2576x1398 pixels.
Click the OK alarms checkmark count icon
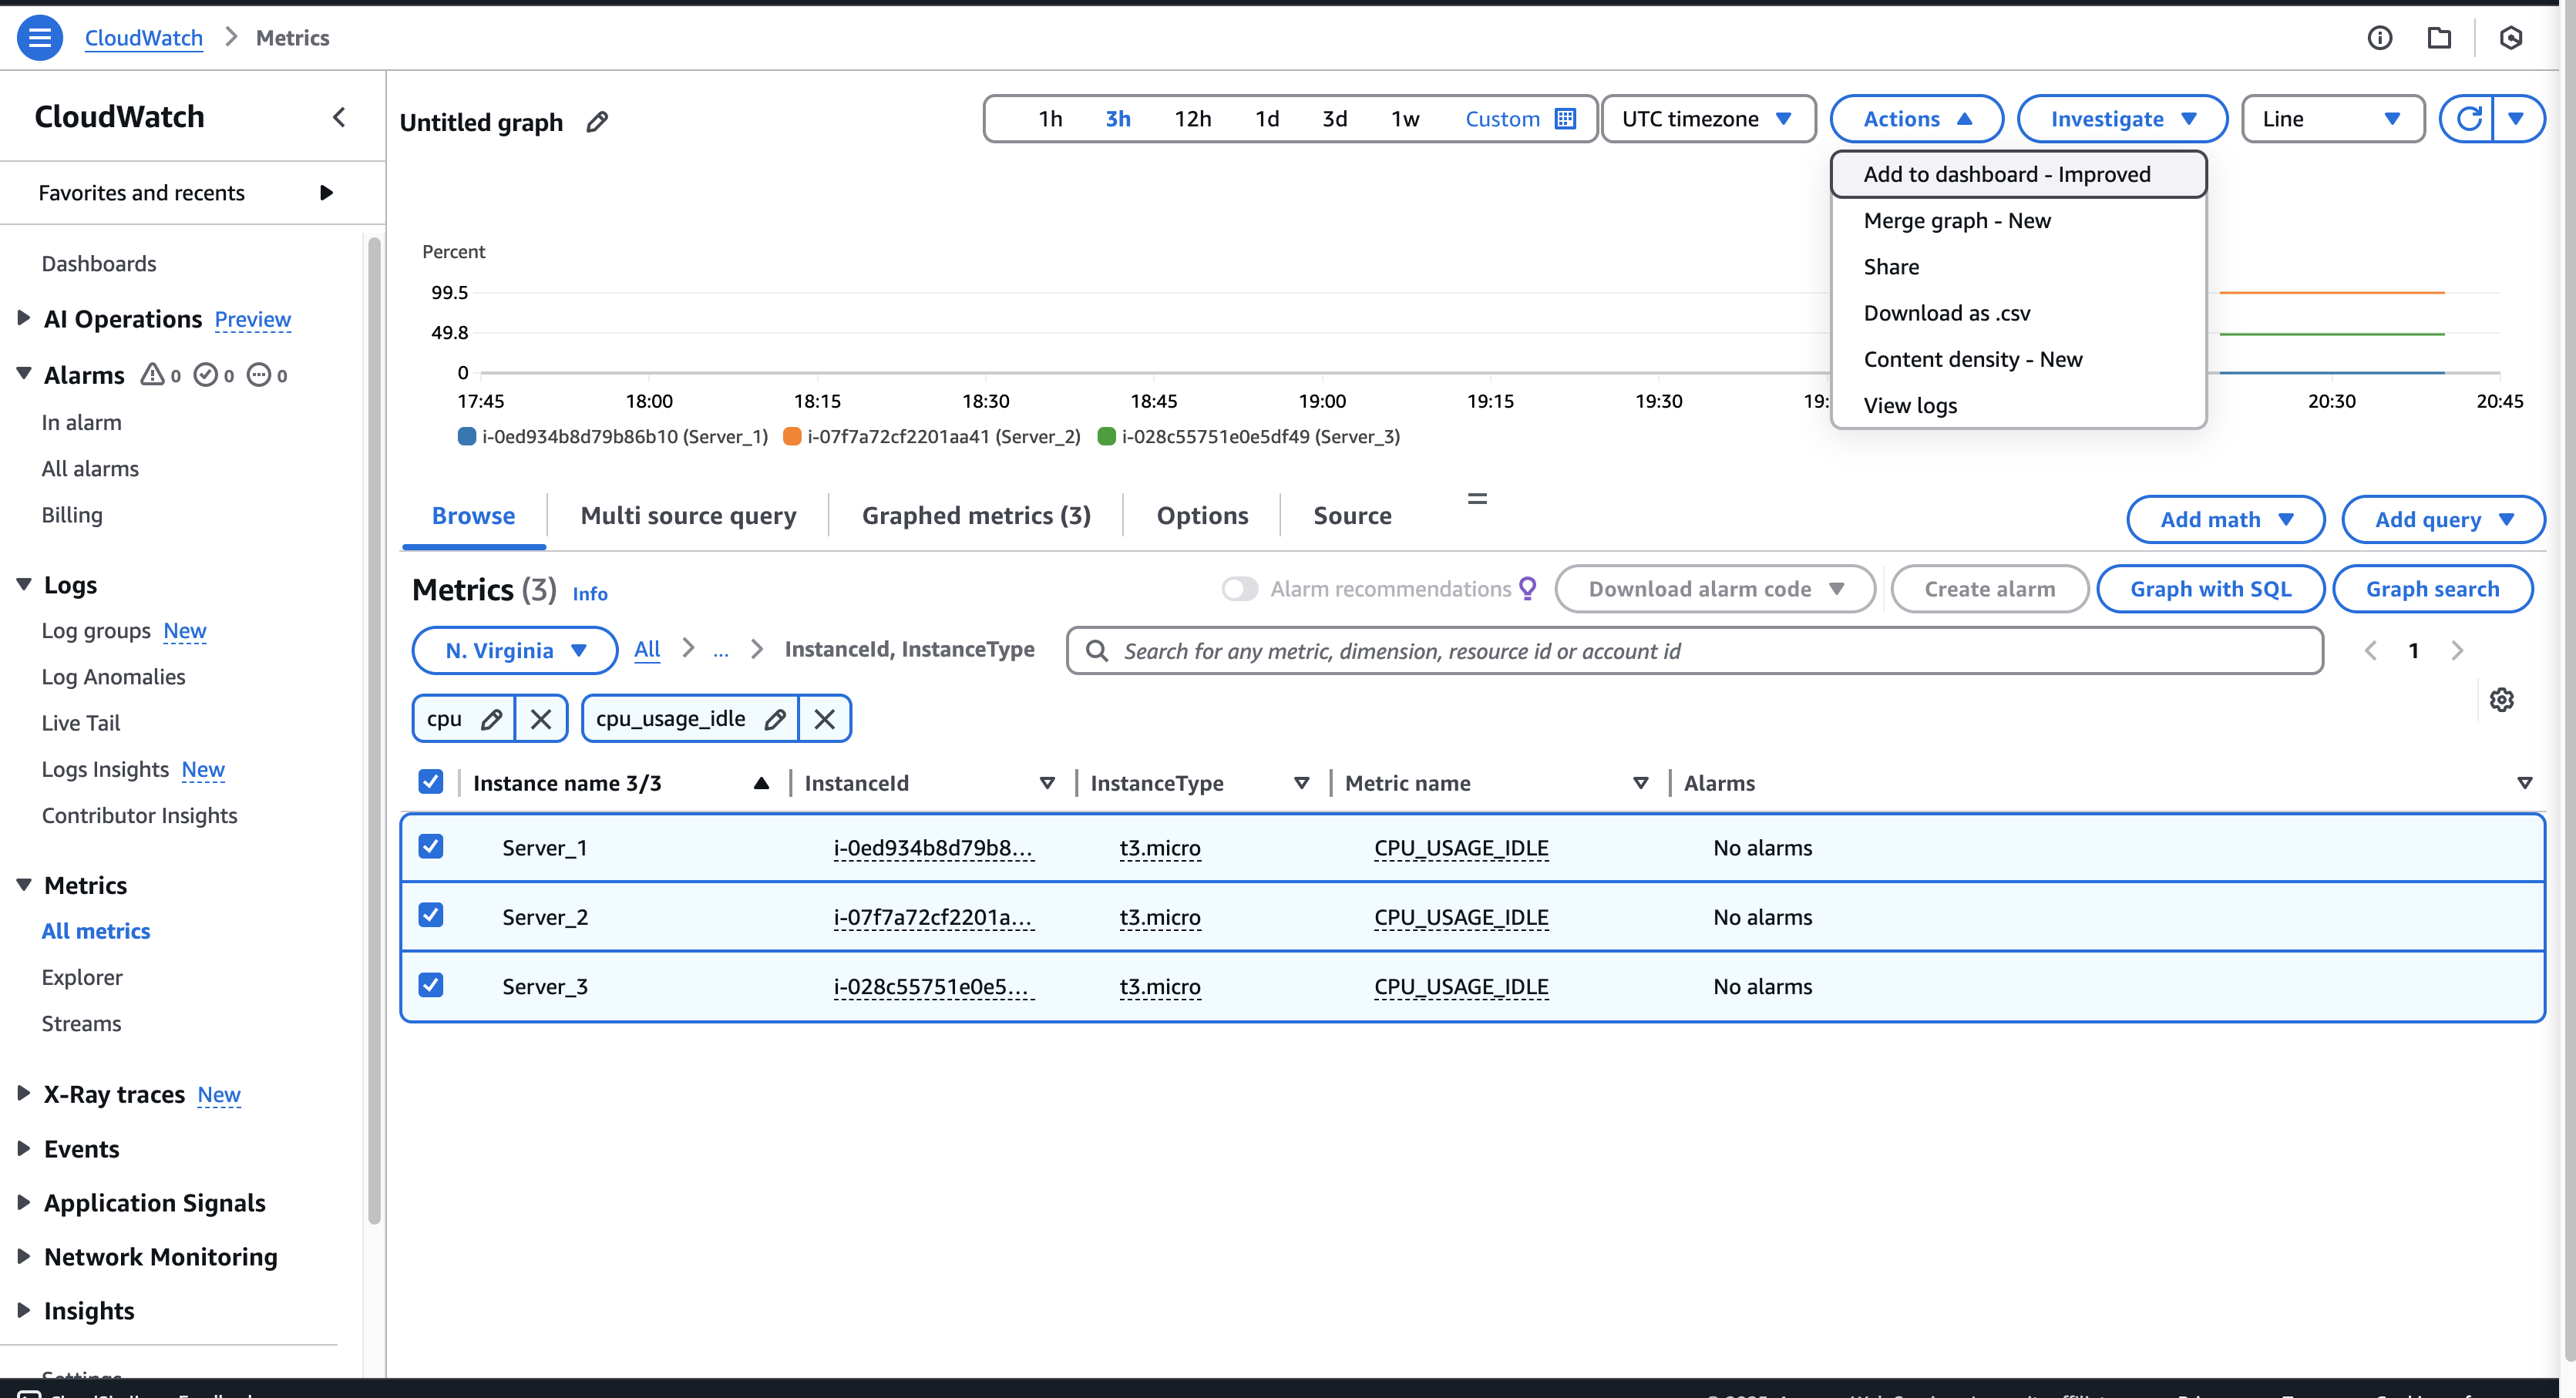click(x=205, y=375)
